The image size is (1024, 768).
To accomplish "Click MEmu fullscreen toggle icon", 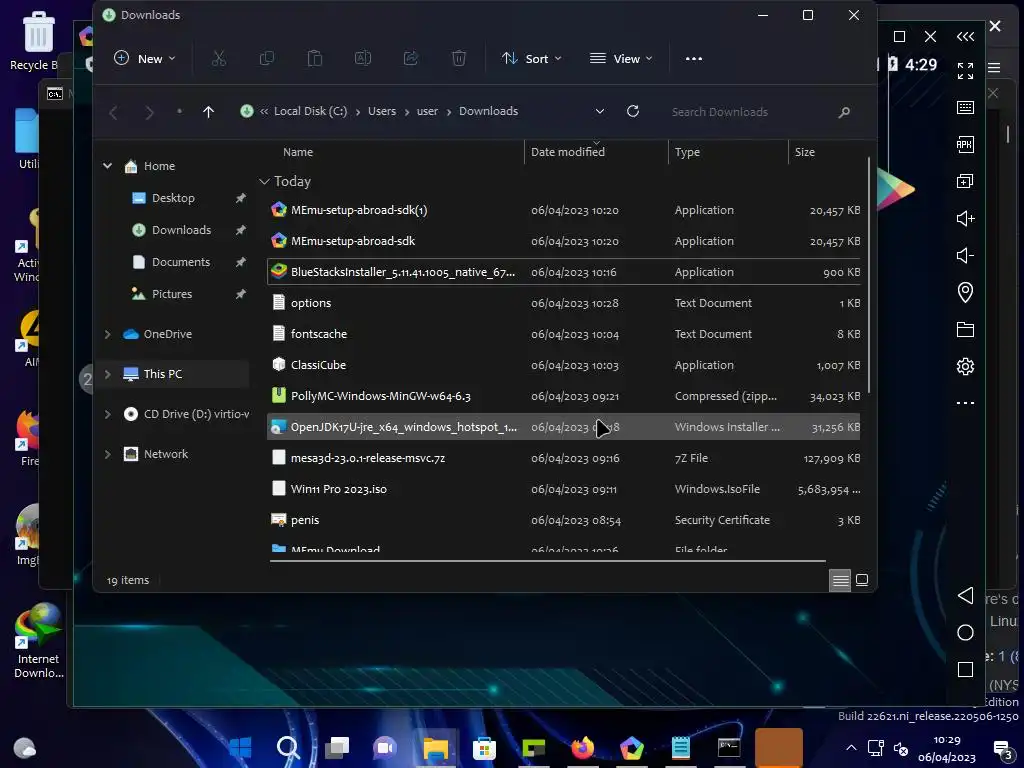I will pyautogui.click(x=965, y=71).
